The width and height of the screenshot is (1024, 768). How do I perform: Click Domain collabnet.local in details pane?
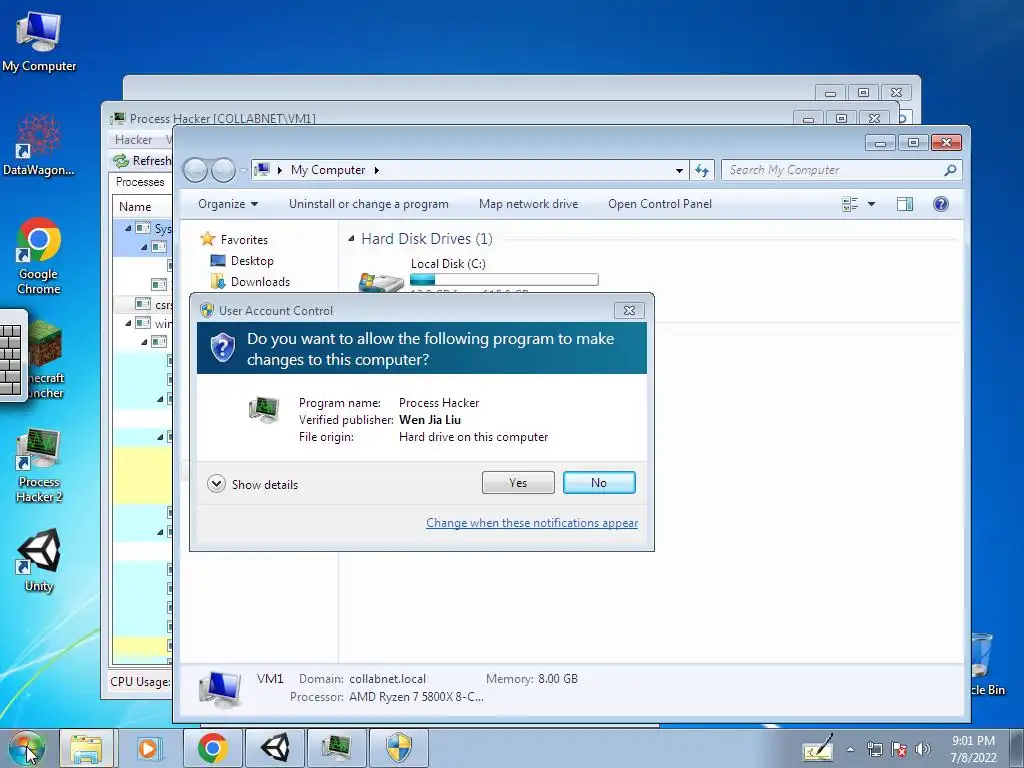tap(362, 679)
